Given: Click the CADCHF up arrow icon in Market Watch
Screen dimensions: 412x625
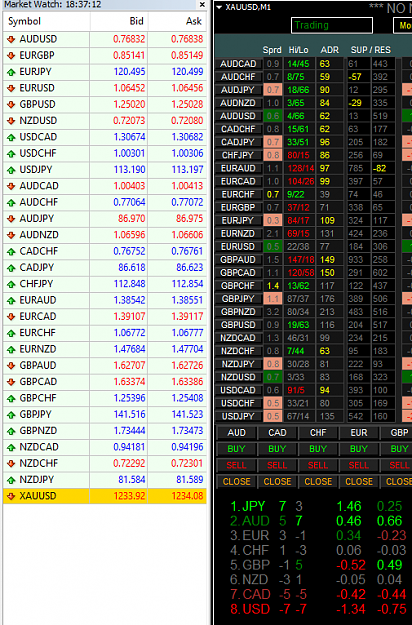Looking at the screenshot, I should (11, 252).
